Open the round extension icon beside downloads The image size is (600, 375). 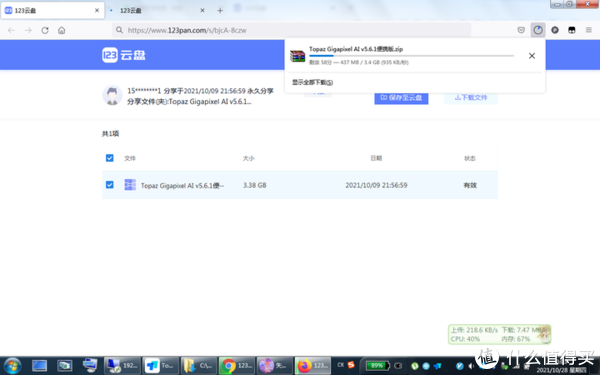[555, 30]
